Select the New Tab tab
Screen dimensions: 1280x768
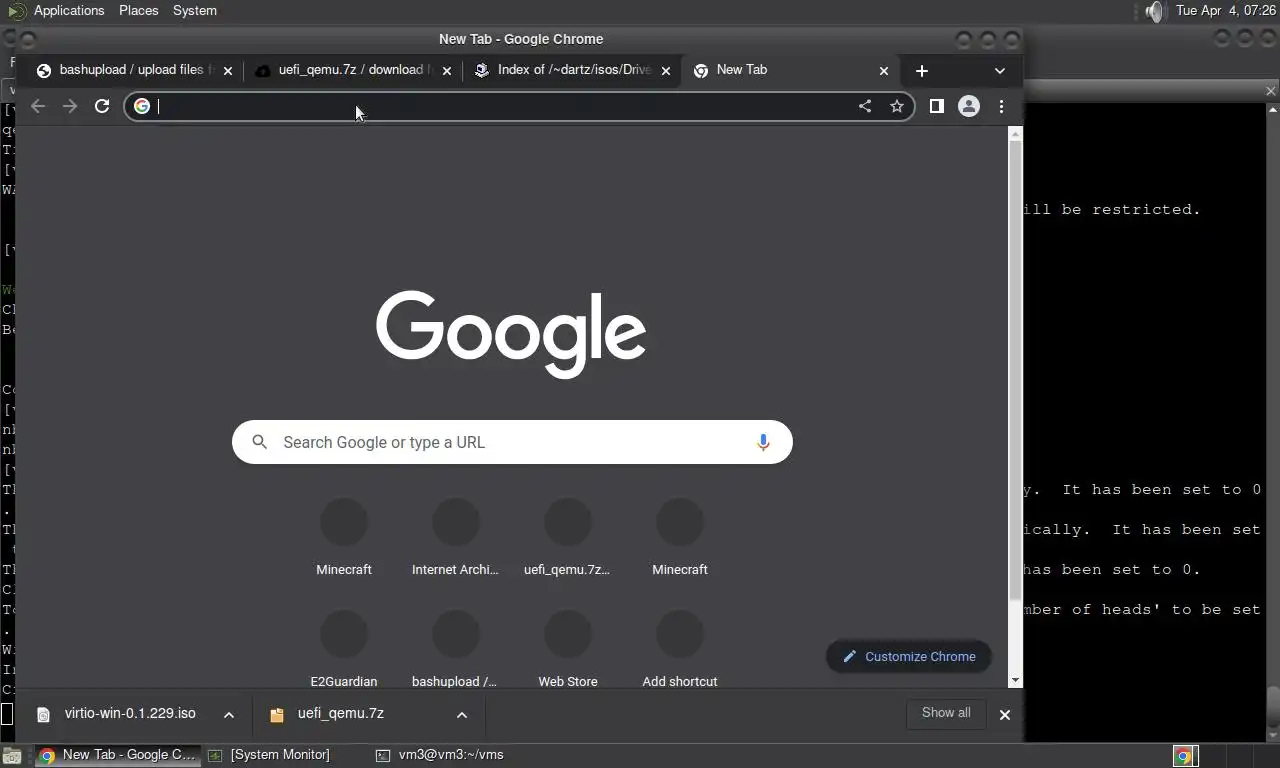coord(790,70)
